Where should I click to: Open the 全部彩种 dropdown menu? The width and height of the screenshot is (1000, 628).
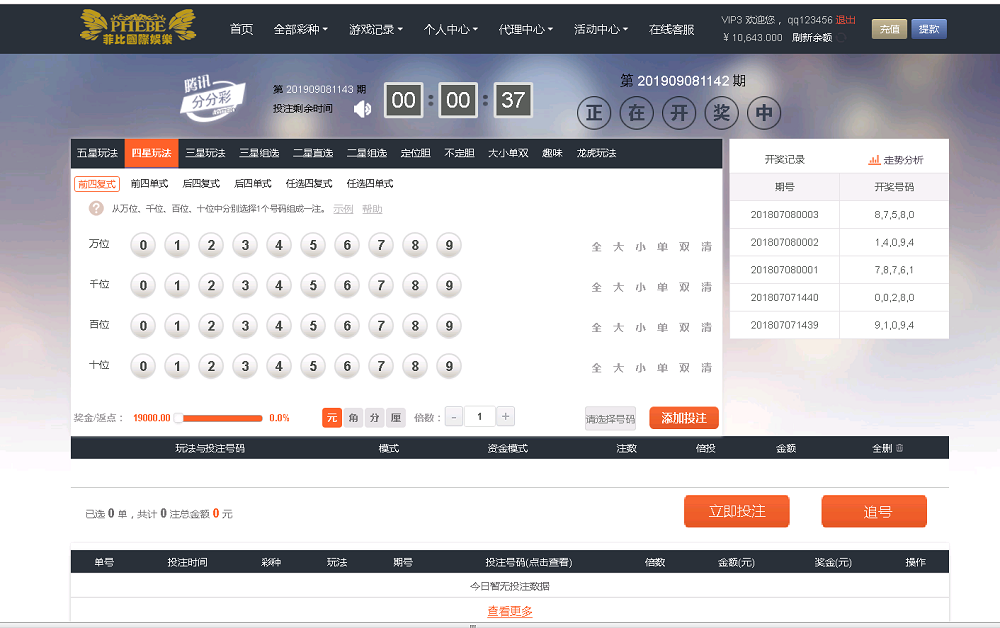[299, 30]
